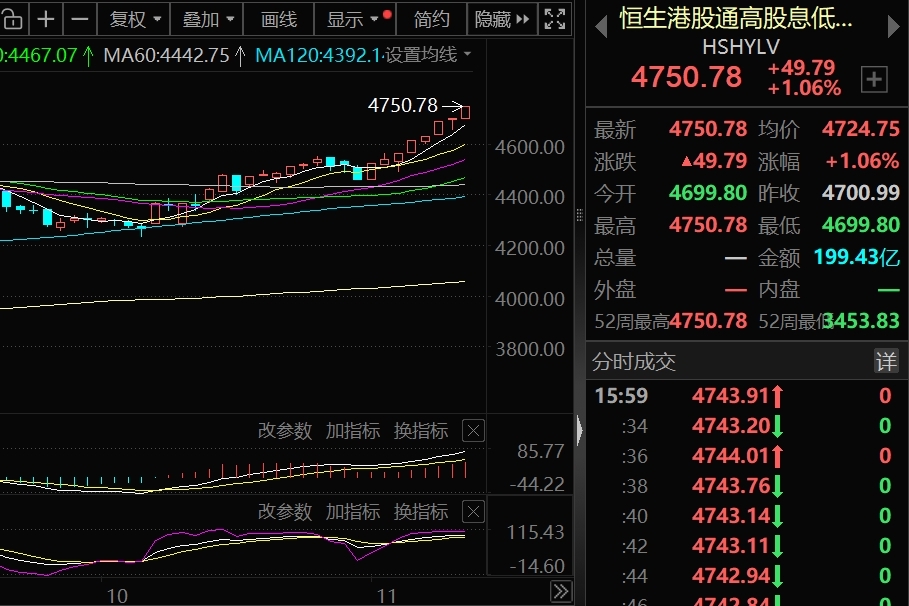909x606 pixels.
Task: Select the :34 trade row 4743.20
Action: [x=747, y=426]
